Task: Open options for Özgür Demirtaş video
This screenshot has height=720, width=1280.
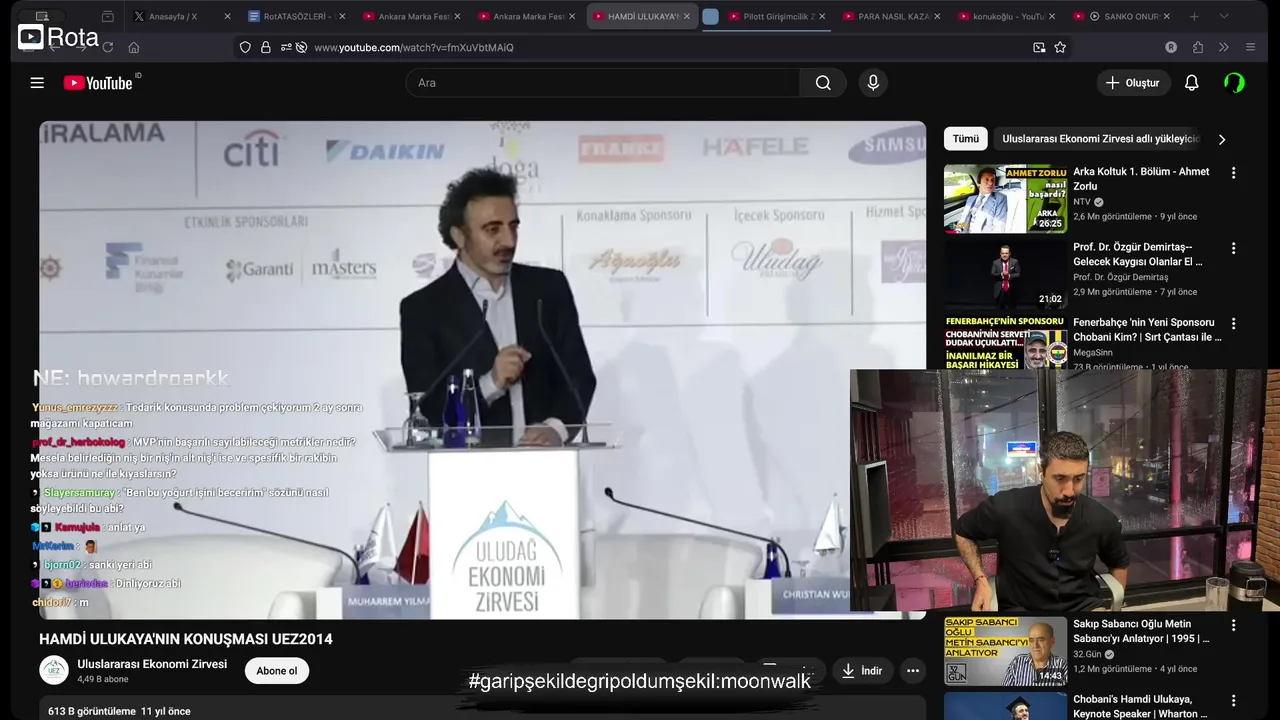Action: pos(1233,248)
